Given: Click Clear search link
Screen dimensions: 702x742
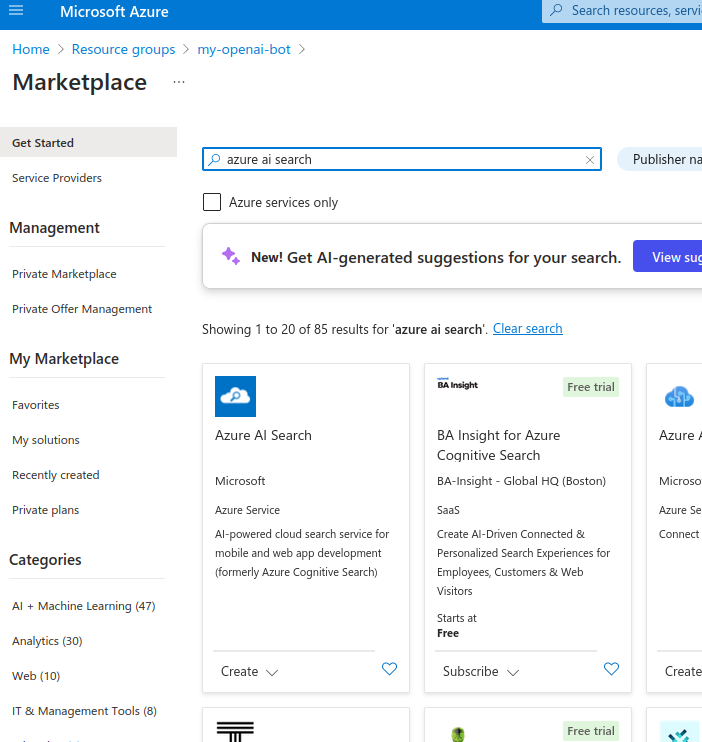Looking at the screenshot, I should point(527,328).
